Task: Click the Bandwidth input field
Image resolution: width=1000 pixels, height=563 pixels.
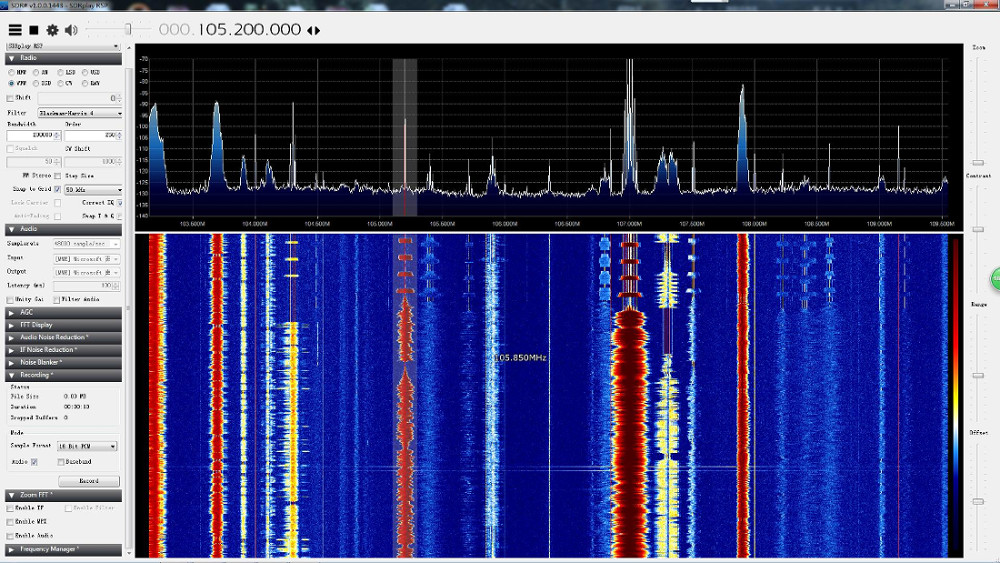Action: coord(33,135)
